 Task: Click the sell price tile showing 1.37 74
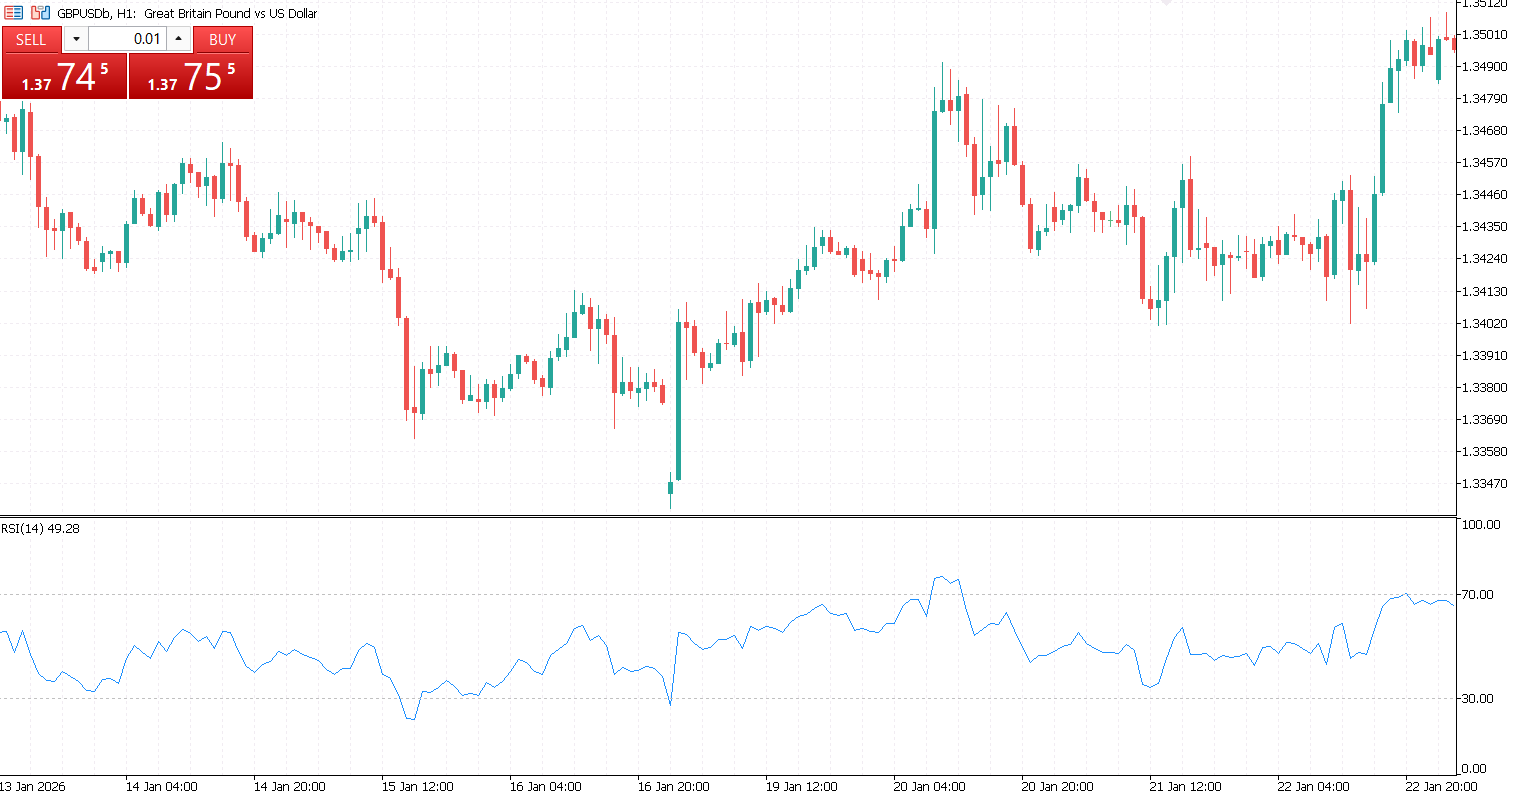pos(65,77)
